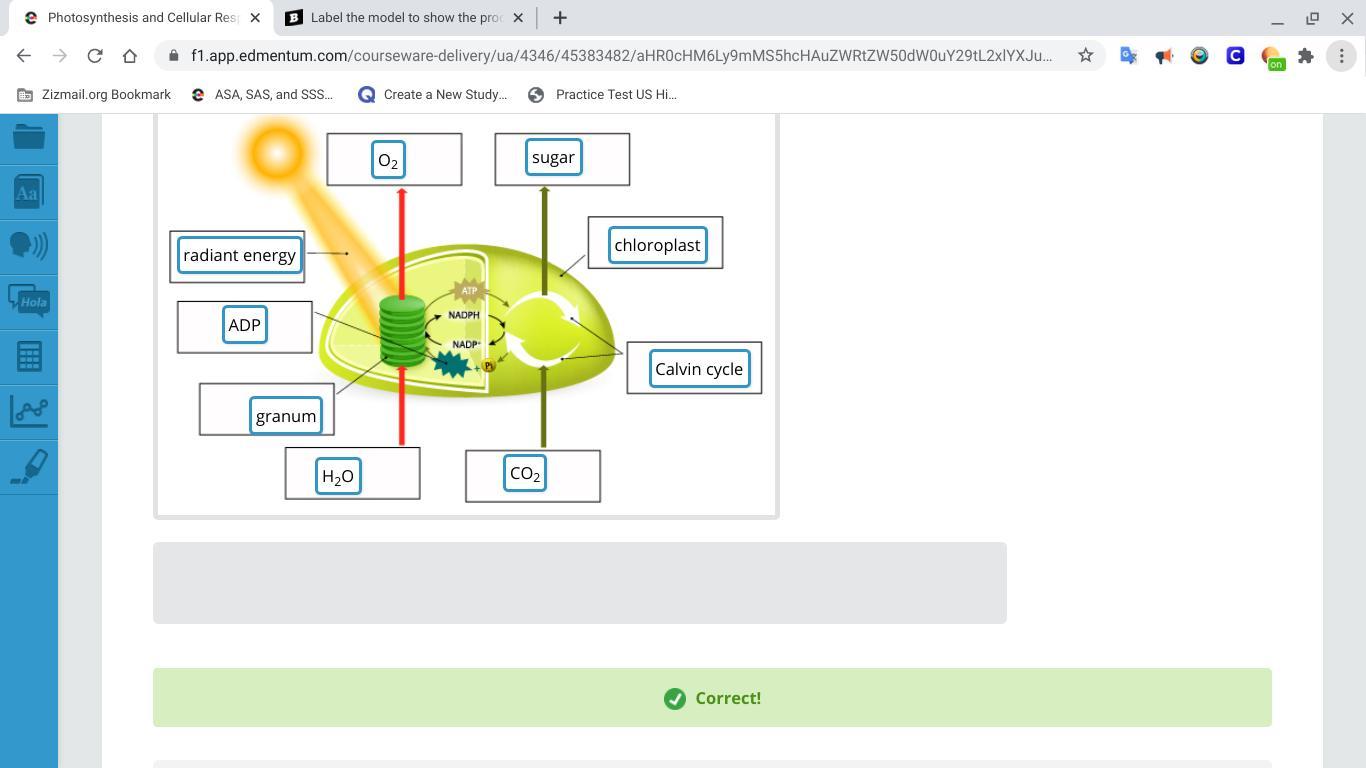Select the H2O label tile
This screenshot has height=768, width=1366.
coord(338,476)
